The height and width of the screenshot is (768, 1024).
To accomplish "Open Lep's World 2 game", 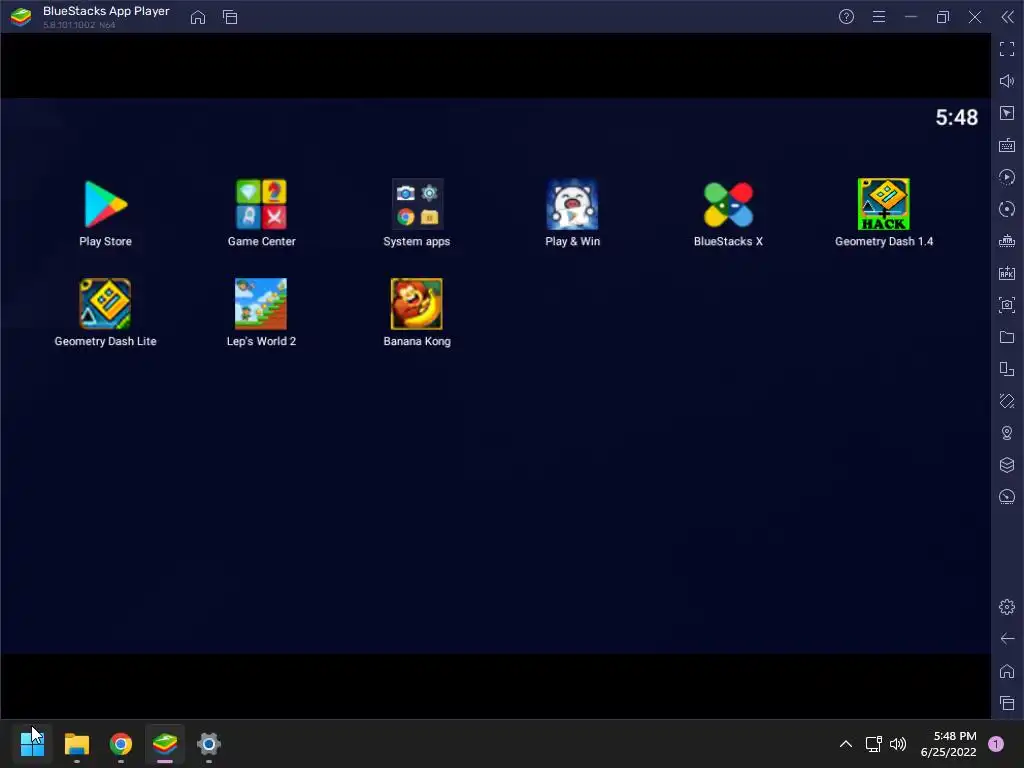I will [261, 304].
